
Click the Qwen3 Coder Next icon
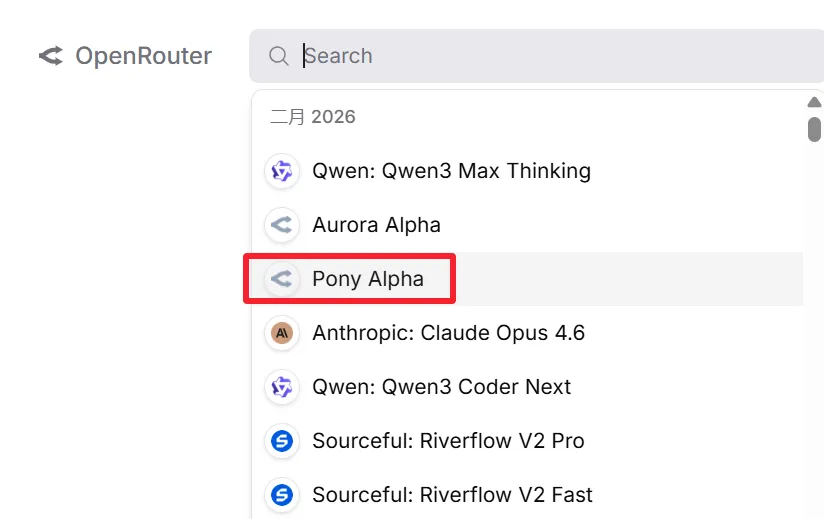point(282,387)
